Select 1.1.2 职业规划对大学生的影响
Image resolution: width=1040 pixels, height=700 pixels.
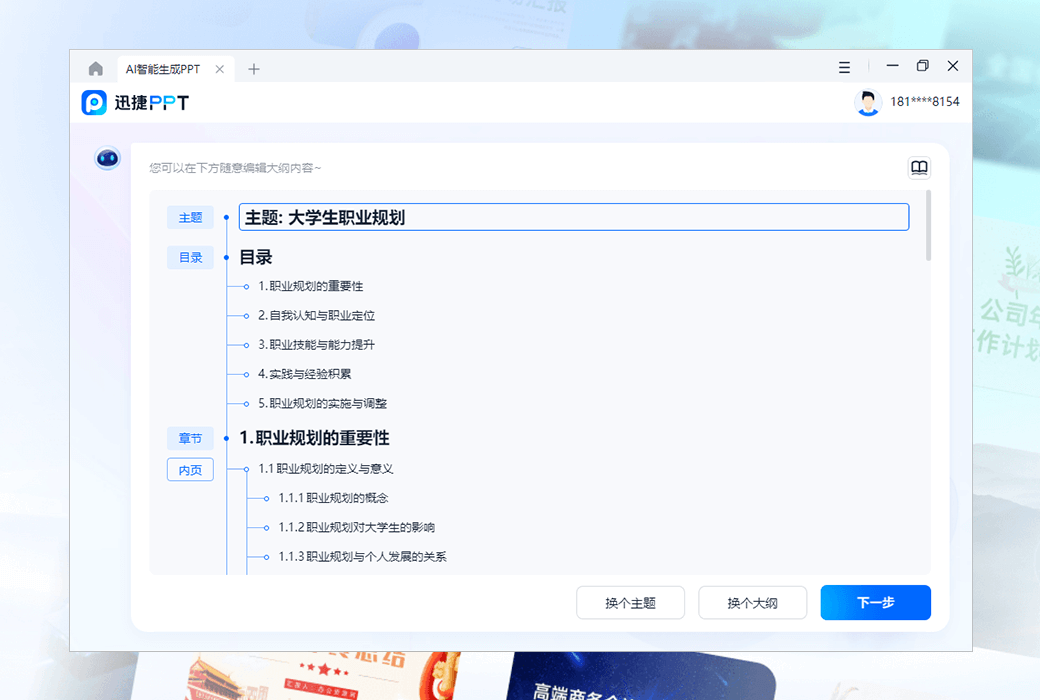pos(357,527)
